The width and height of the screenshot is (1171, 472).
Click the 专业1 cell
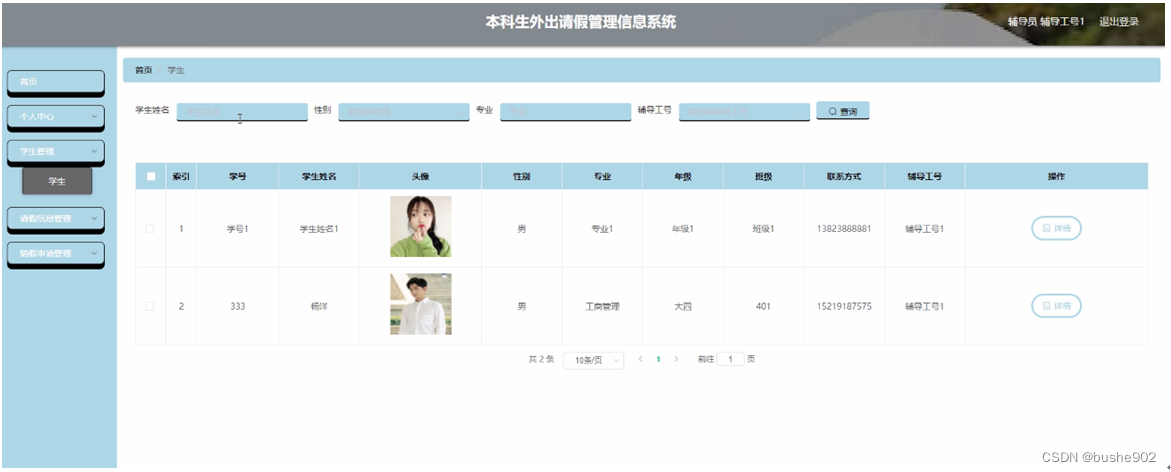click(x=602, y=229)
